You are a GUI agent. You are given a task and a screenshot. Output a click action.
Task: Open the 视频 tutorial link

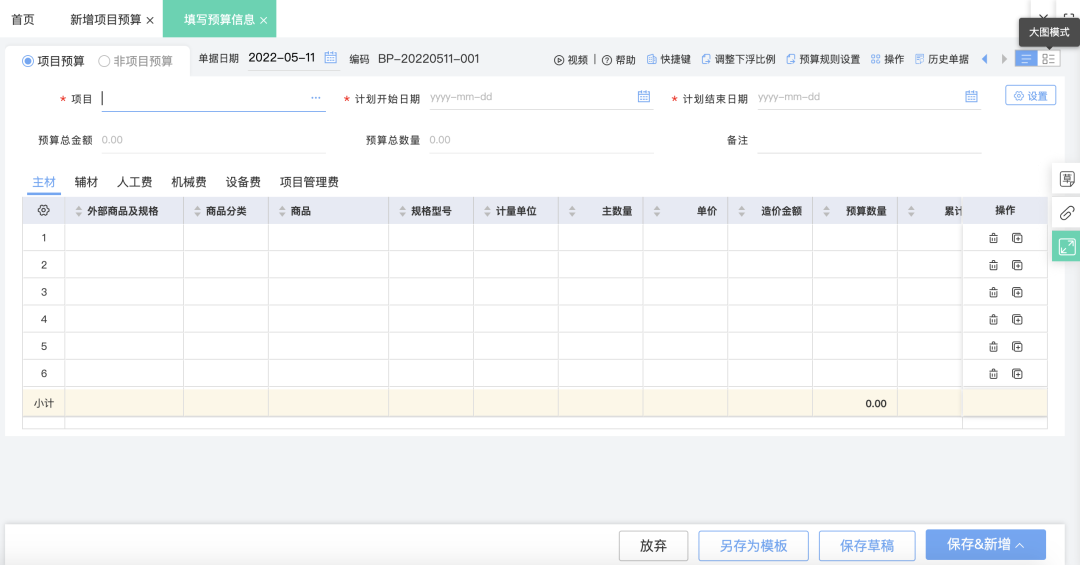coord(571,59)
